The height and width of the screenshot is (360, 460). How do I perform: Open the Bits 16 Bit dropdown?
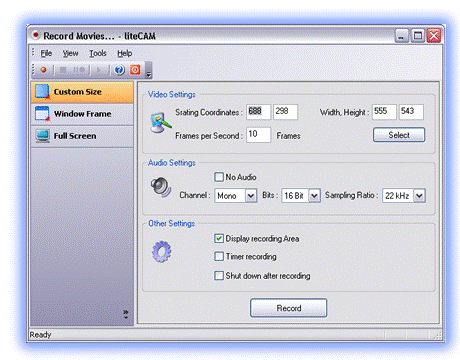(301, 196)
